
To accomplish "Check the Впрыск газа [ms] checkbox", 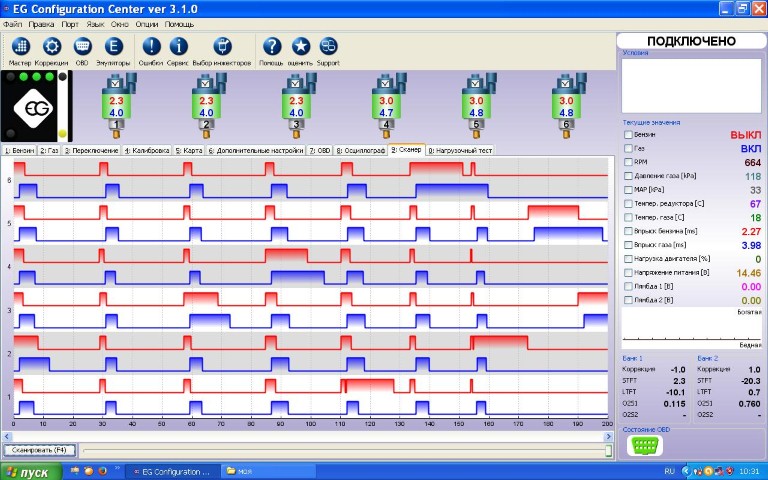I will pyautogui.click(x=628, y=244).
